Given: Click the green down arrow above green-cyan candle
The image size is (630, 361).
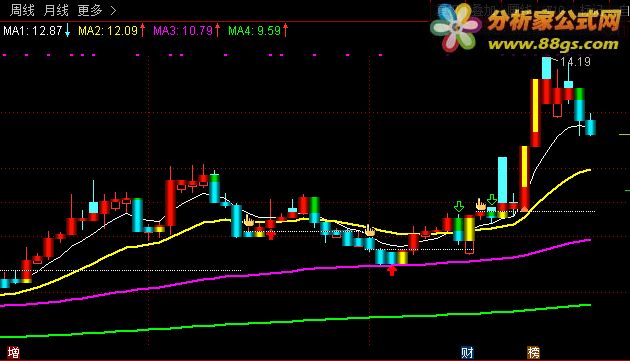Looking at the screenshot, I should coord(459,207).
